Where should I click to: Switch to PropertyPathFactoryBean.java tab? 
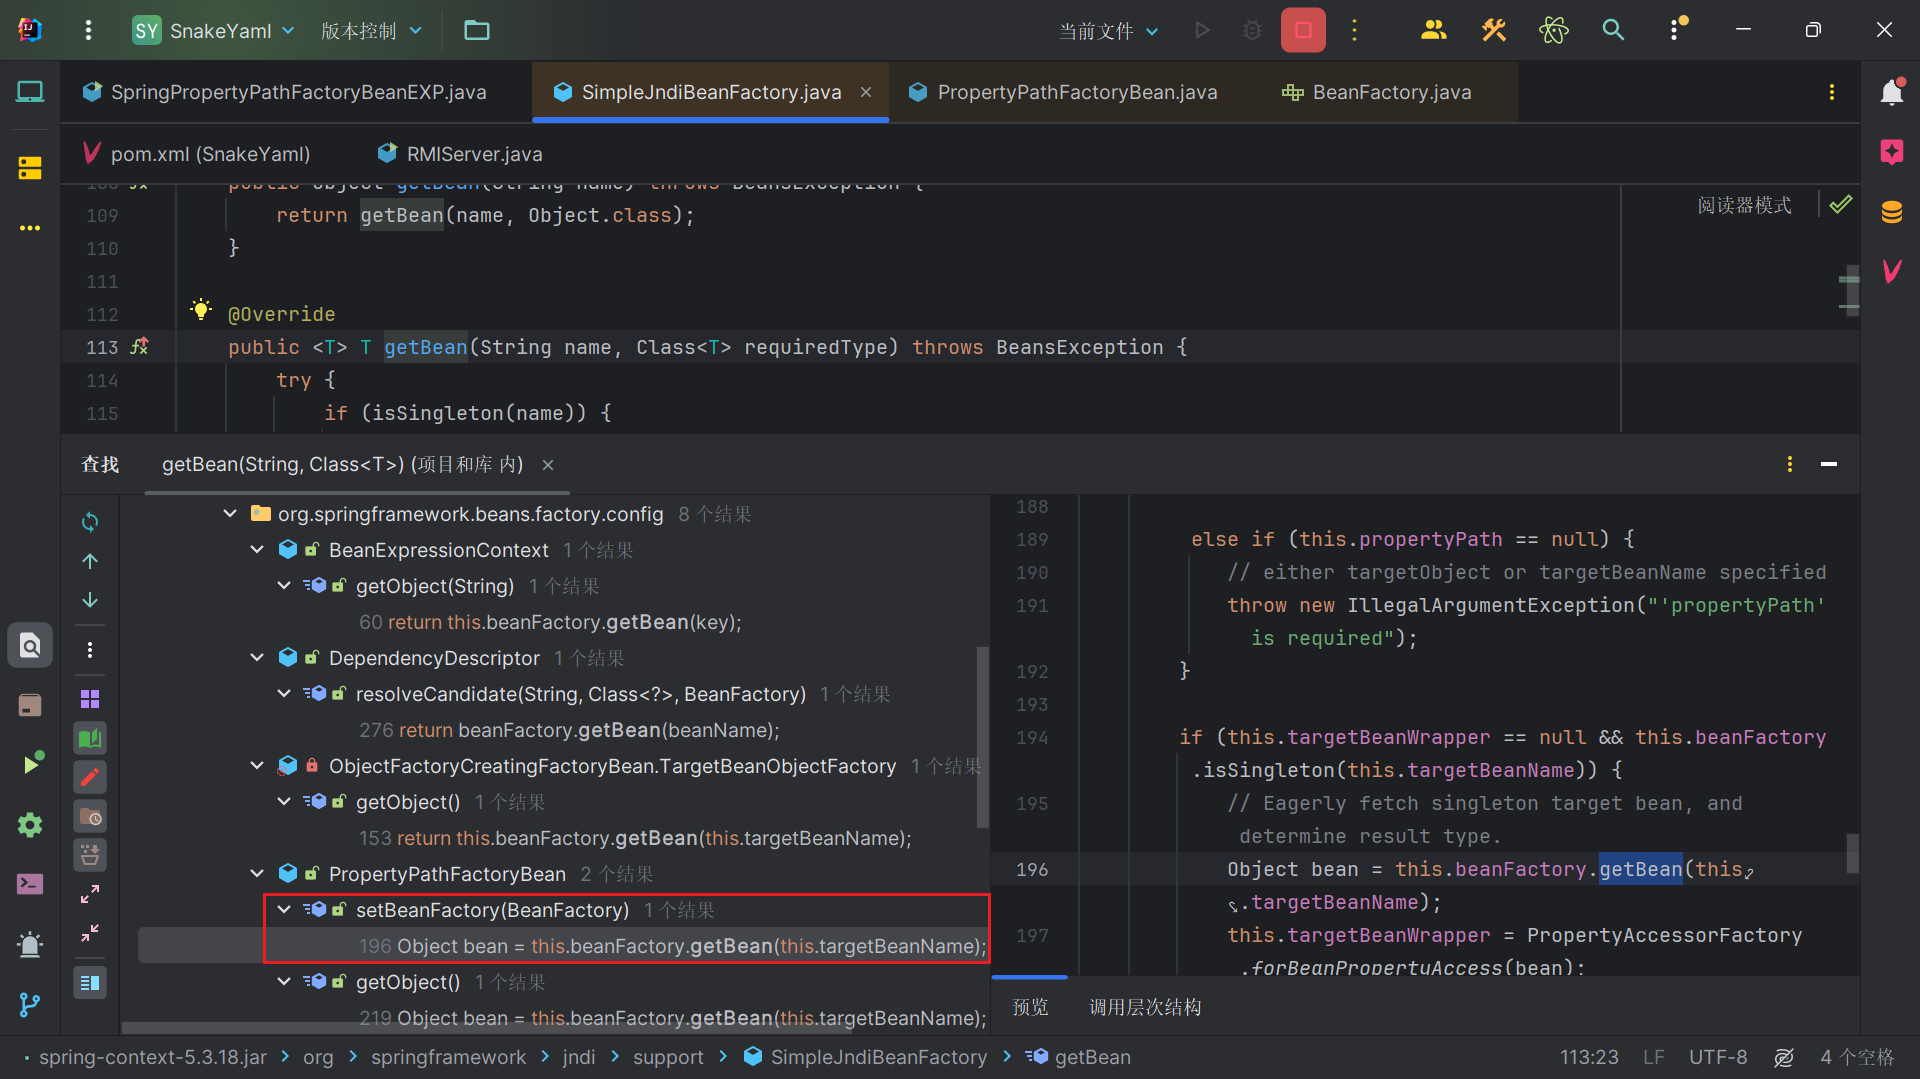click(x=1063, y=92)
